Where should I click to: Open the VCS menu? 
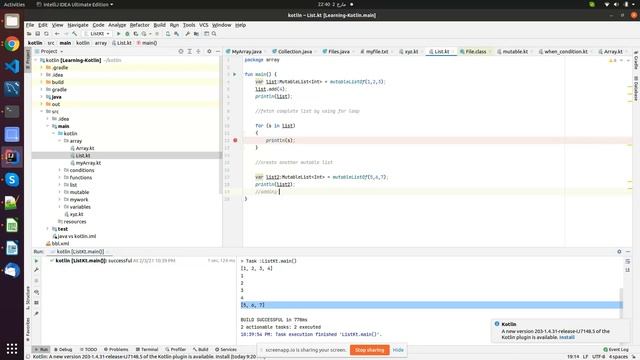(204, 25)
